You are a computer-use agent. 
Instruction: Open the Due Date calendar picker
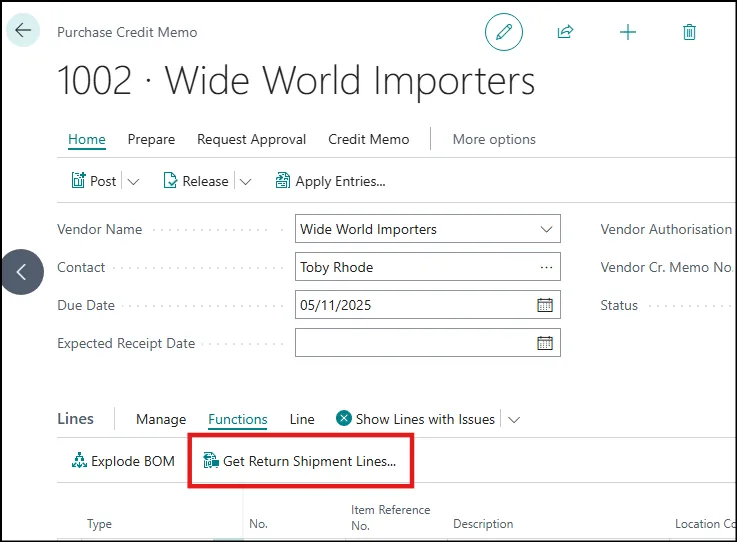coord(545,305)
